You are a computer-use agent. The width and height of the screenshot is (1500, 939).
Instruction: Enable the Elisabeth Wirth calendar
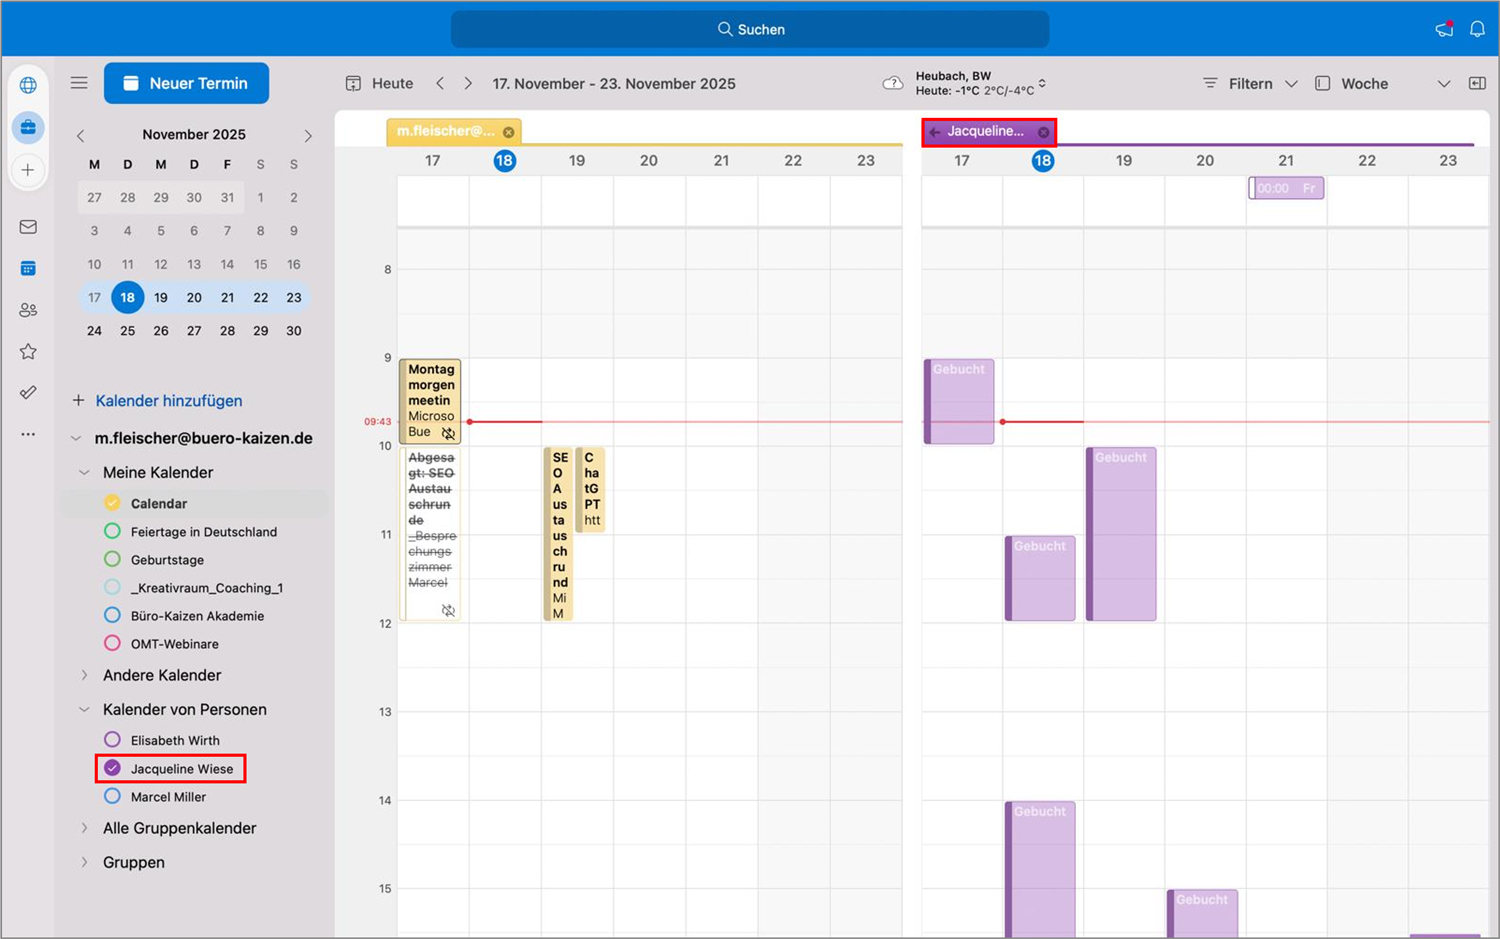point(112,739)
